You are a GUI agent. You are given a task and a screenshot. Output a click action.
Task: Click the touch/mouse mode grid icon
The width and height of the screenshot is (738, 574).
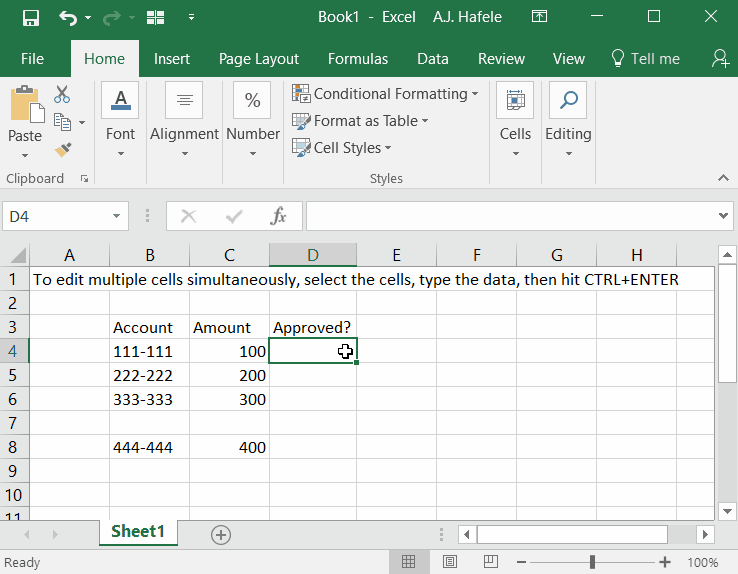(155, 18)
